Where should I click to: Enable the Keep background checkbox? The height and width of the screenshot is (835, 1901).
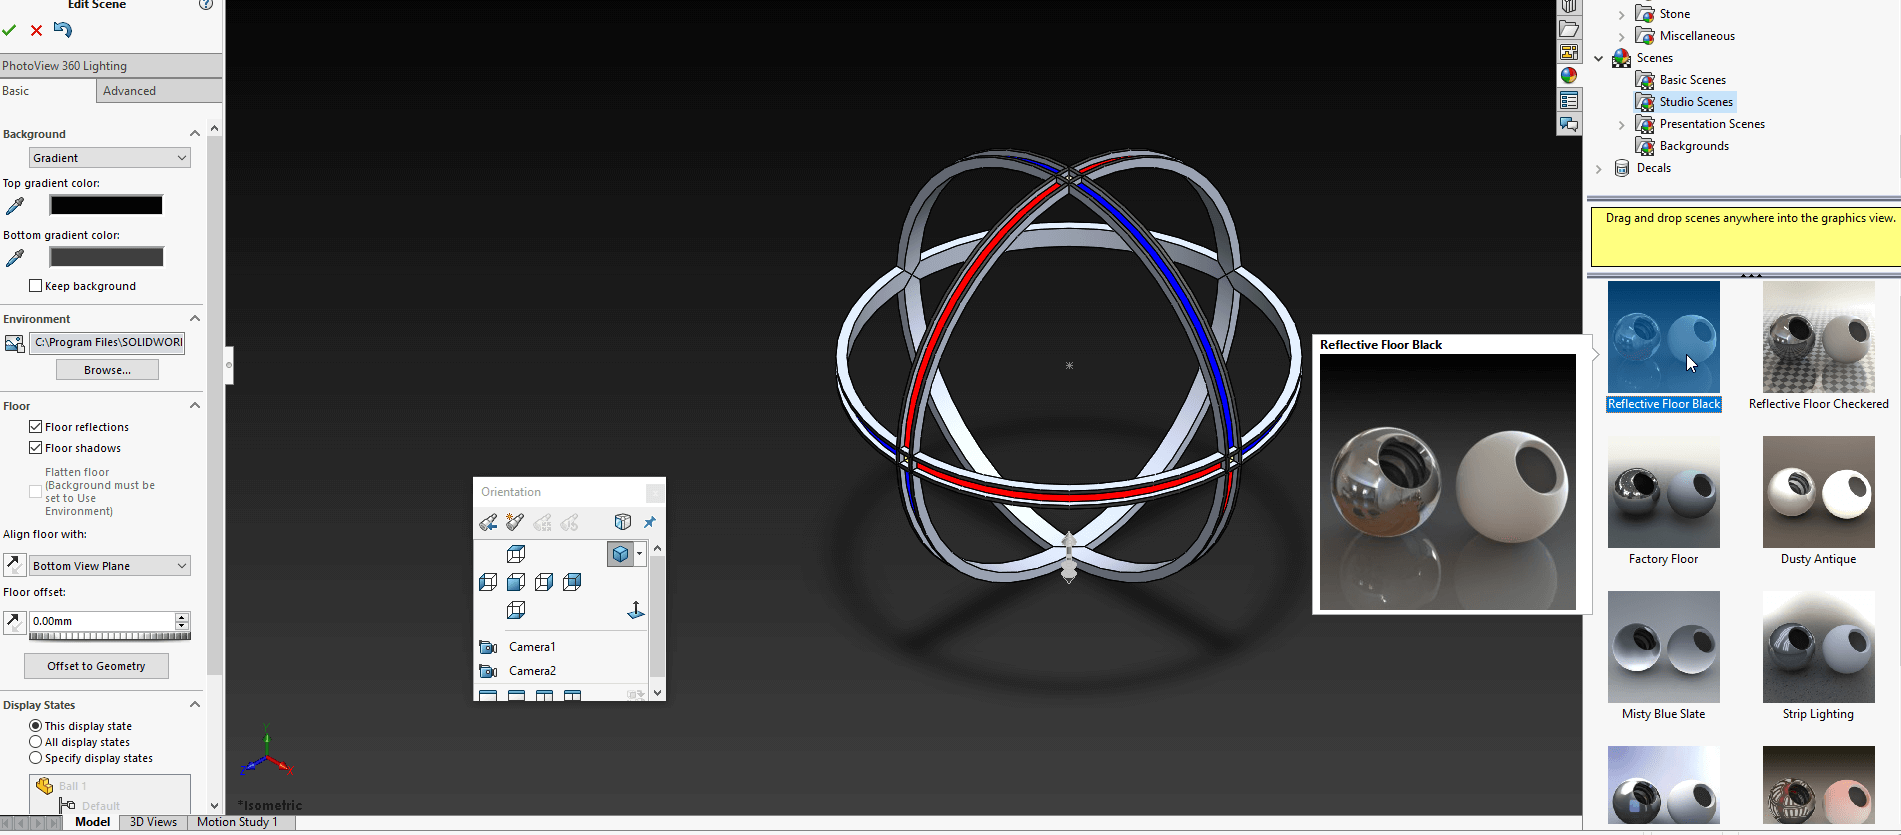click(36, 286)
